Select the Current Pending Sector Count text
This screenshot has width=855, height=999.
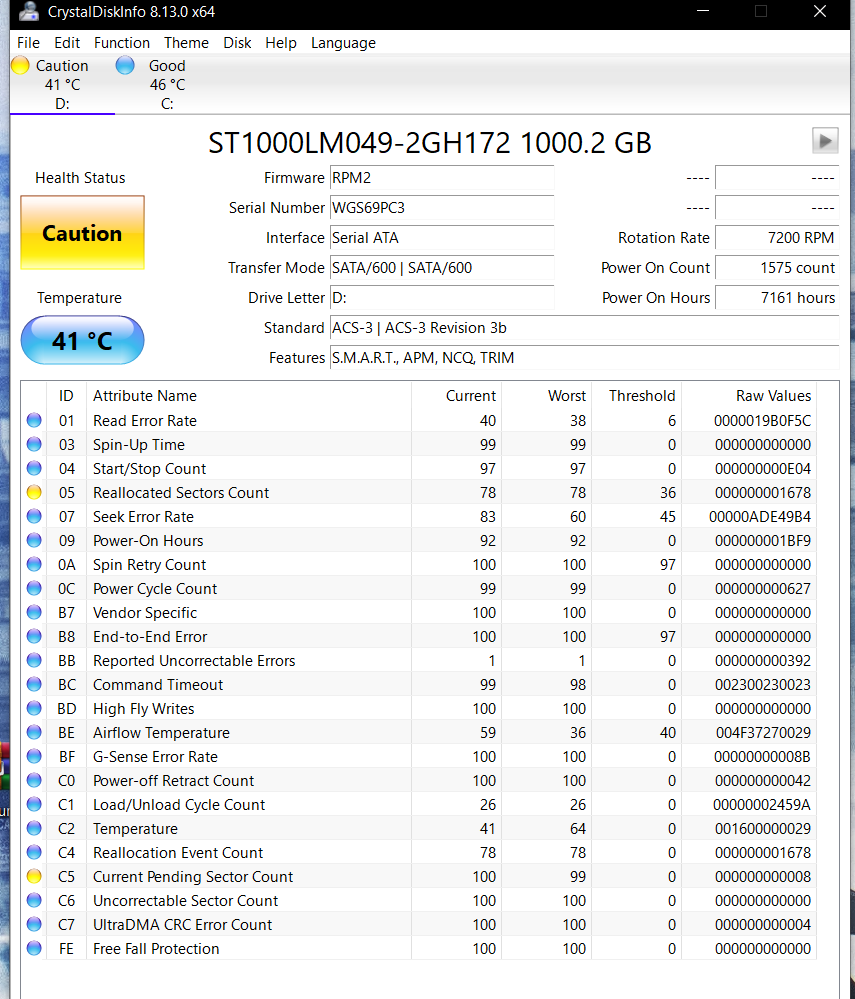point(193,877)
